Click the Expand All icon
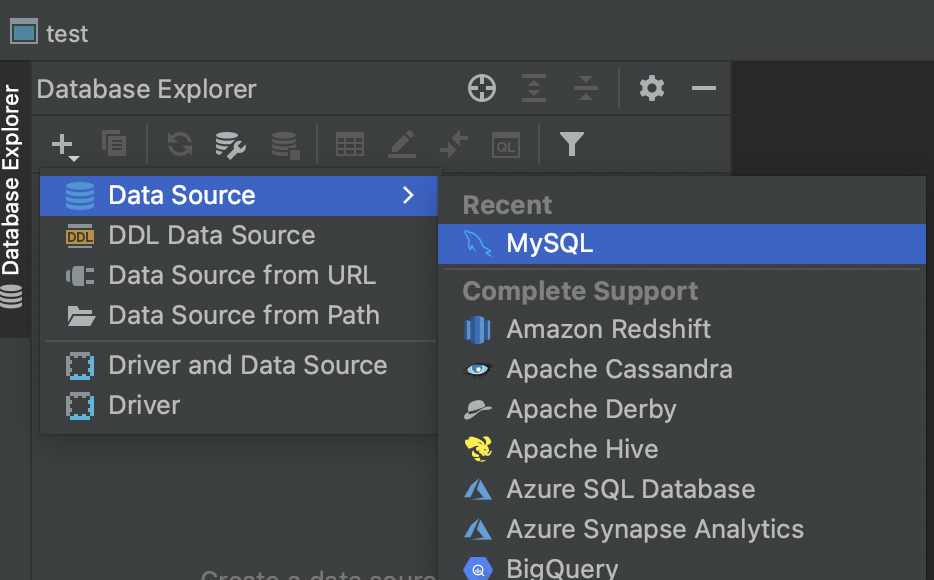The width and height of the screenshot is (934, 580). click(534, 88)
